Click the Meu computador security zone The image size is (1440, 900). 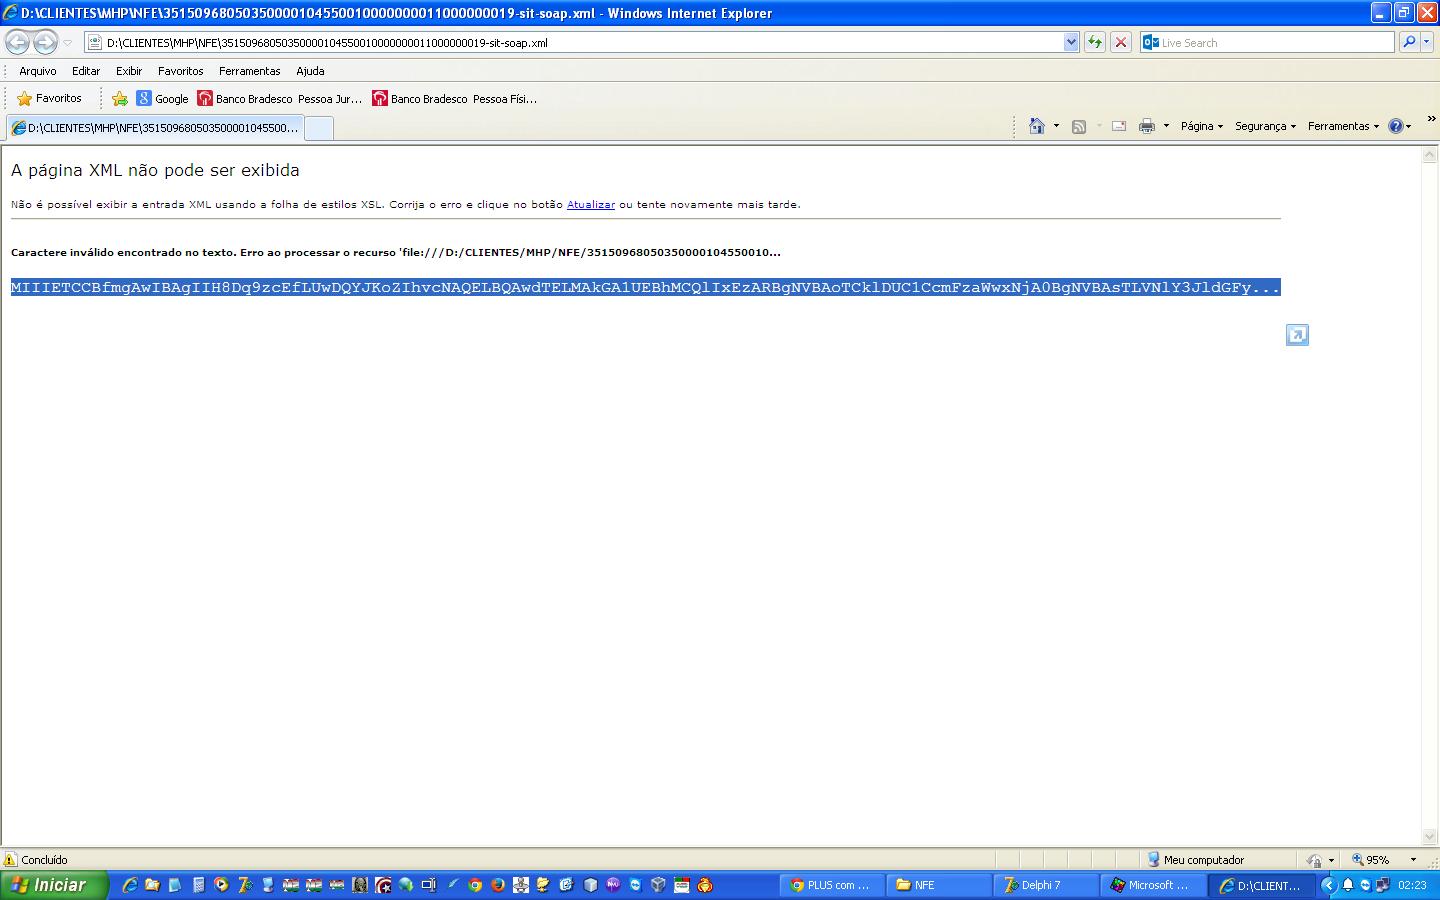coord(1195,860)
